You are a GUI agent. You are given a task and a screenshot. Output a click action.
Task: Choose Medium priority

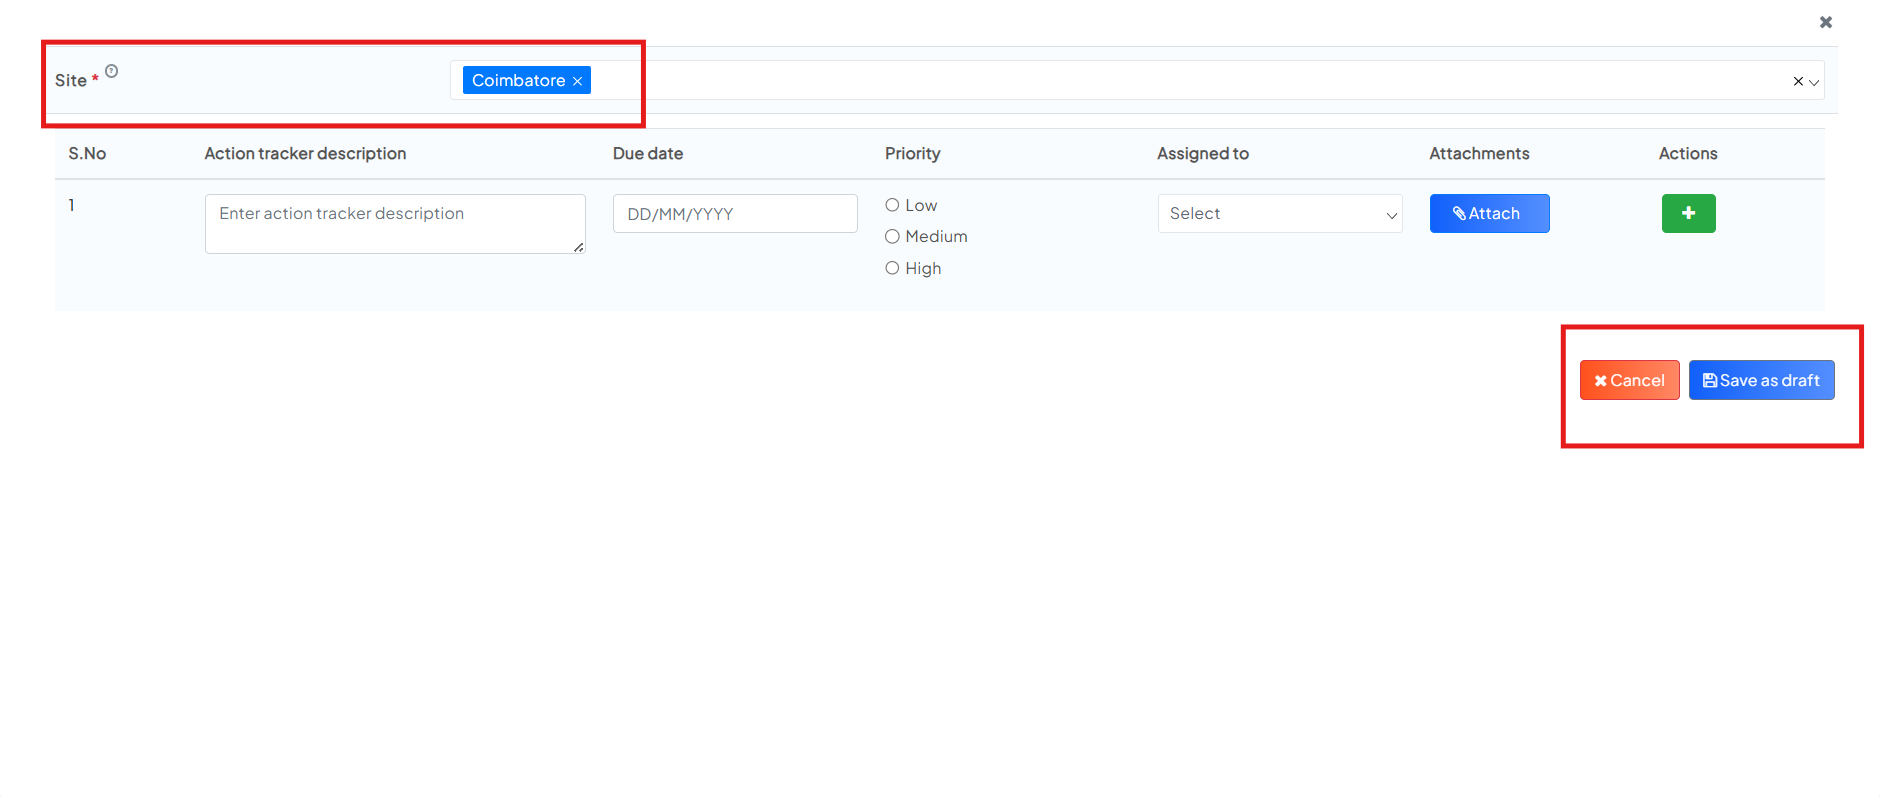[892, 237]
